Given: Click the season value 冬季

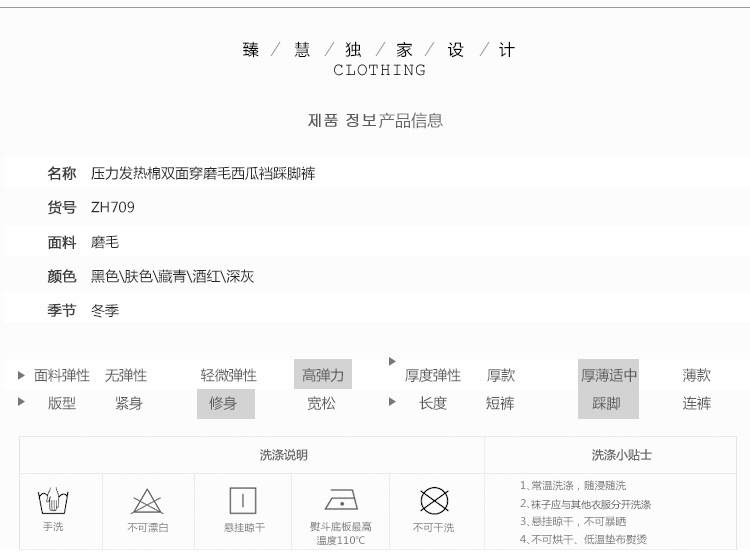Looking at the screenshot, I should coord(105,311).
